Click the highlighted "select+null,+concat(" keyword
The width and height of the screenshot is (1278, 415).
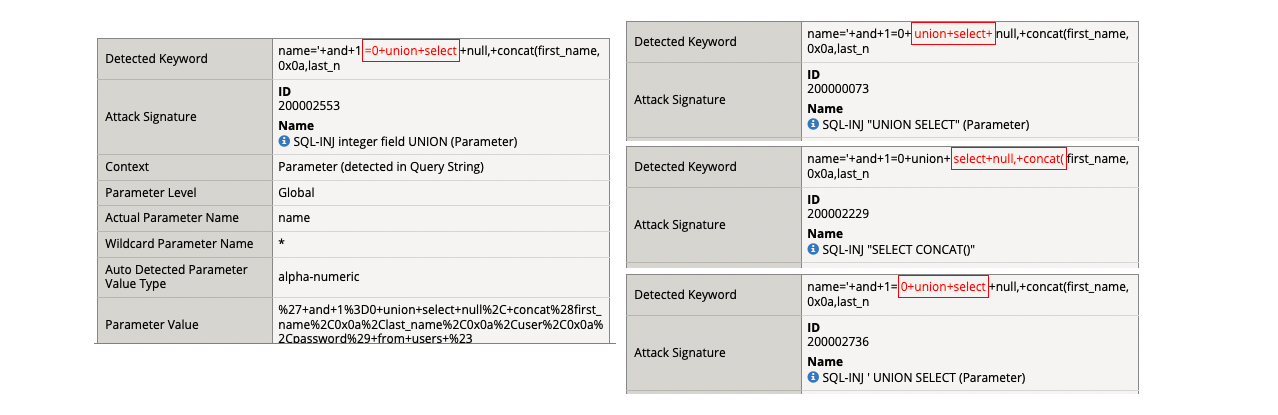[1008, 158]
